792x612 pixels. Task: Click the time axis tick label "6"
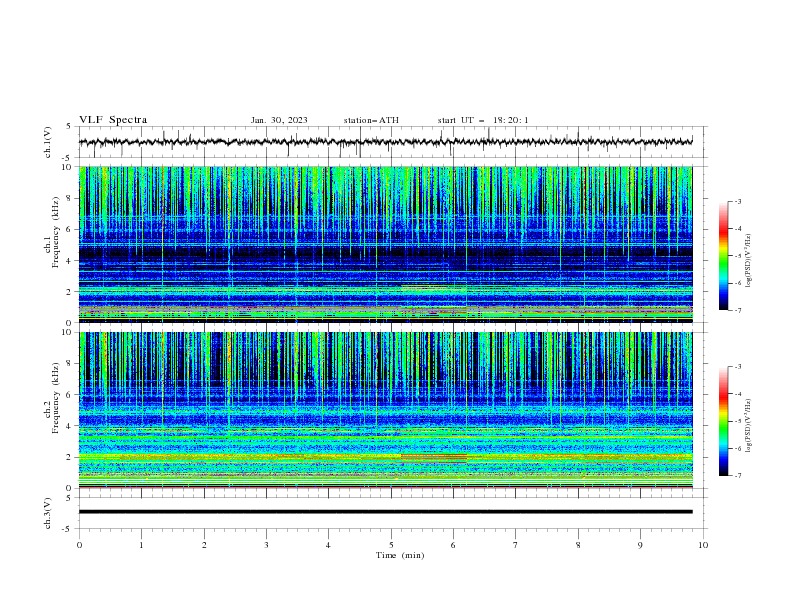(x=453, y=545)
